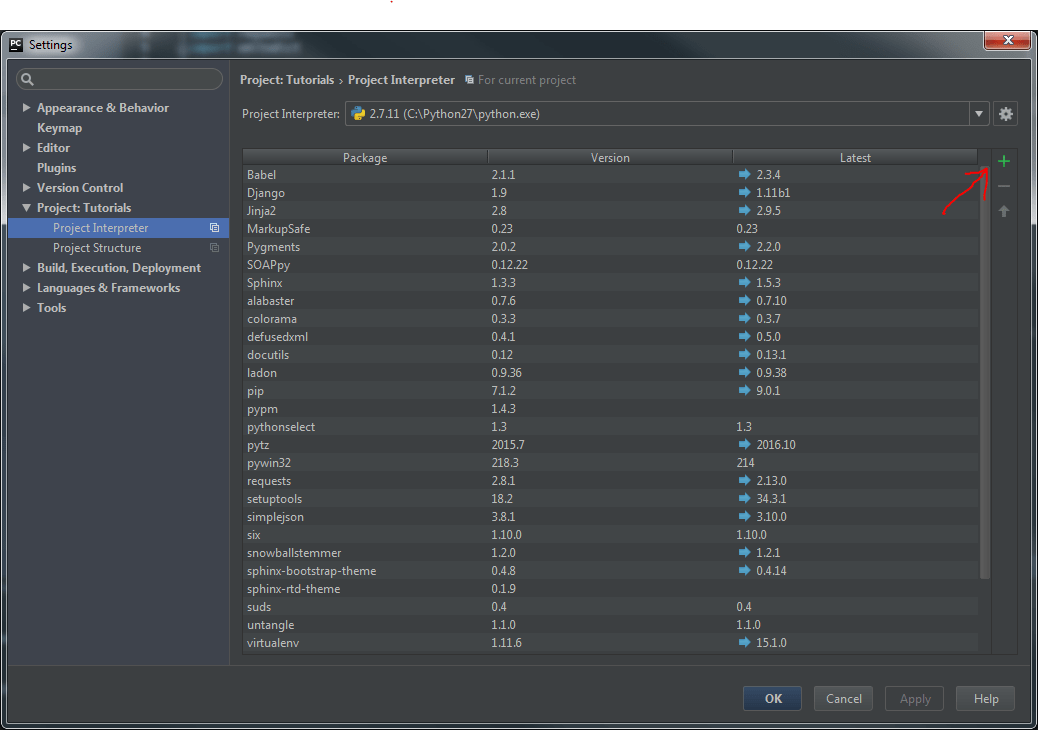
Task: Select Keymap in settings sidebar
Action: tap(60, 128)
